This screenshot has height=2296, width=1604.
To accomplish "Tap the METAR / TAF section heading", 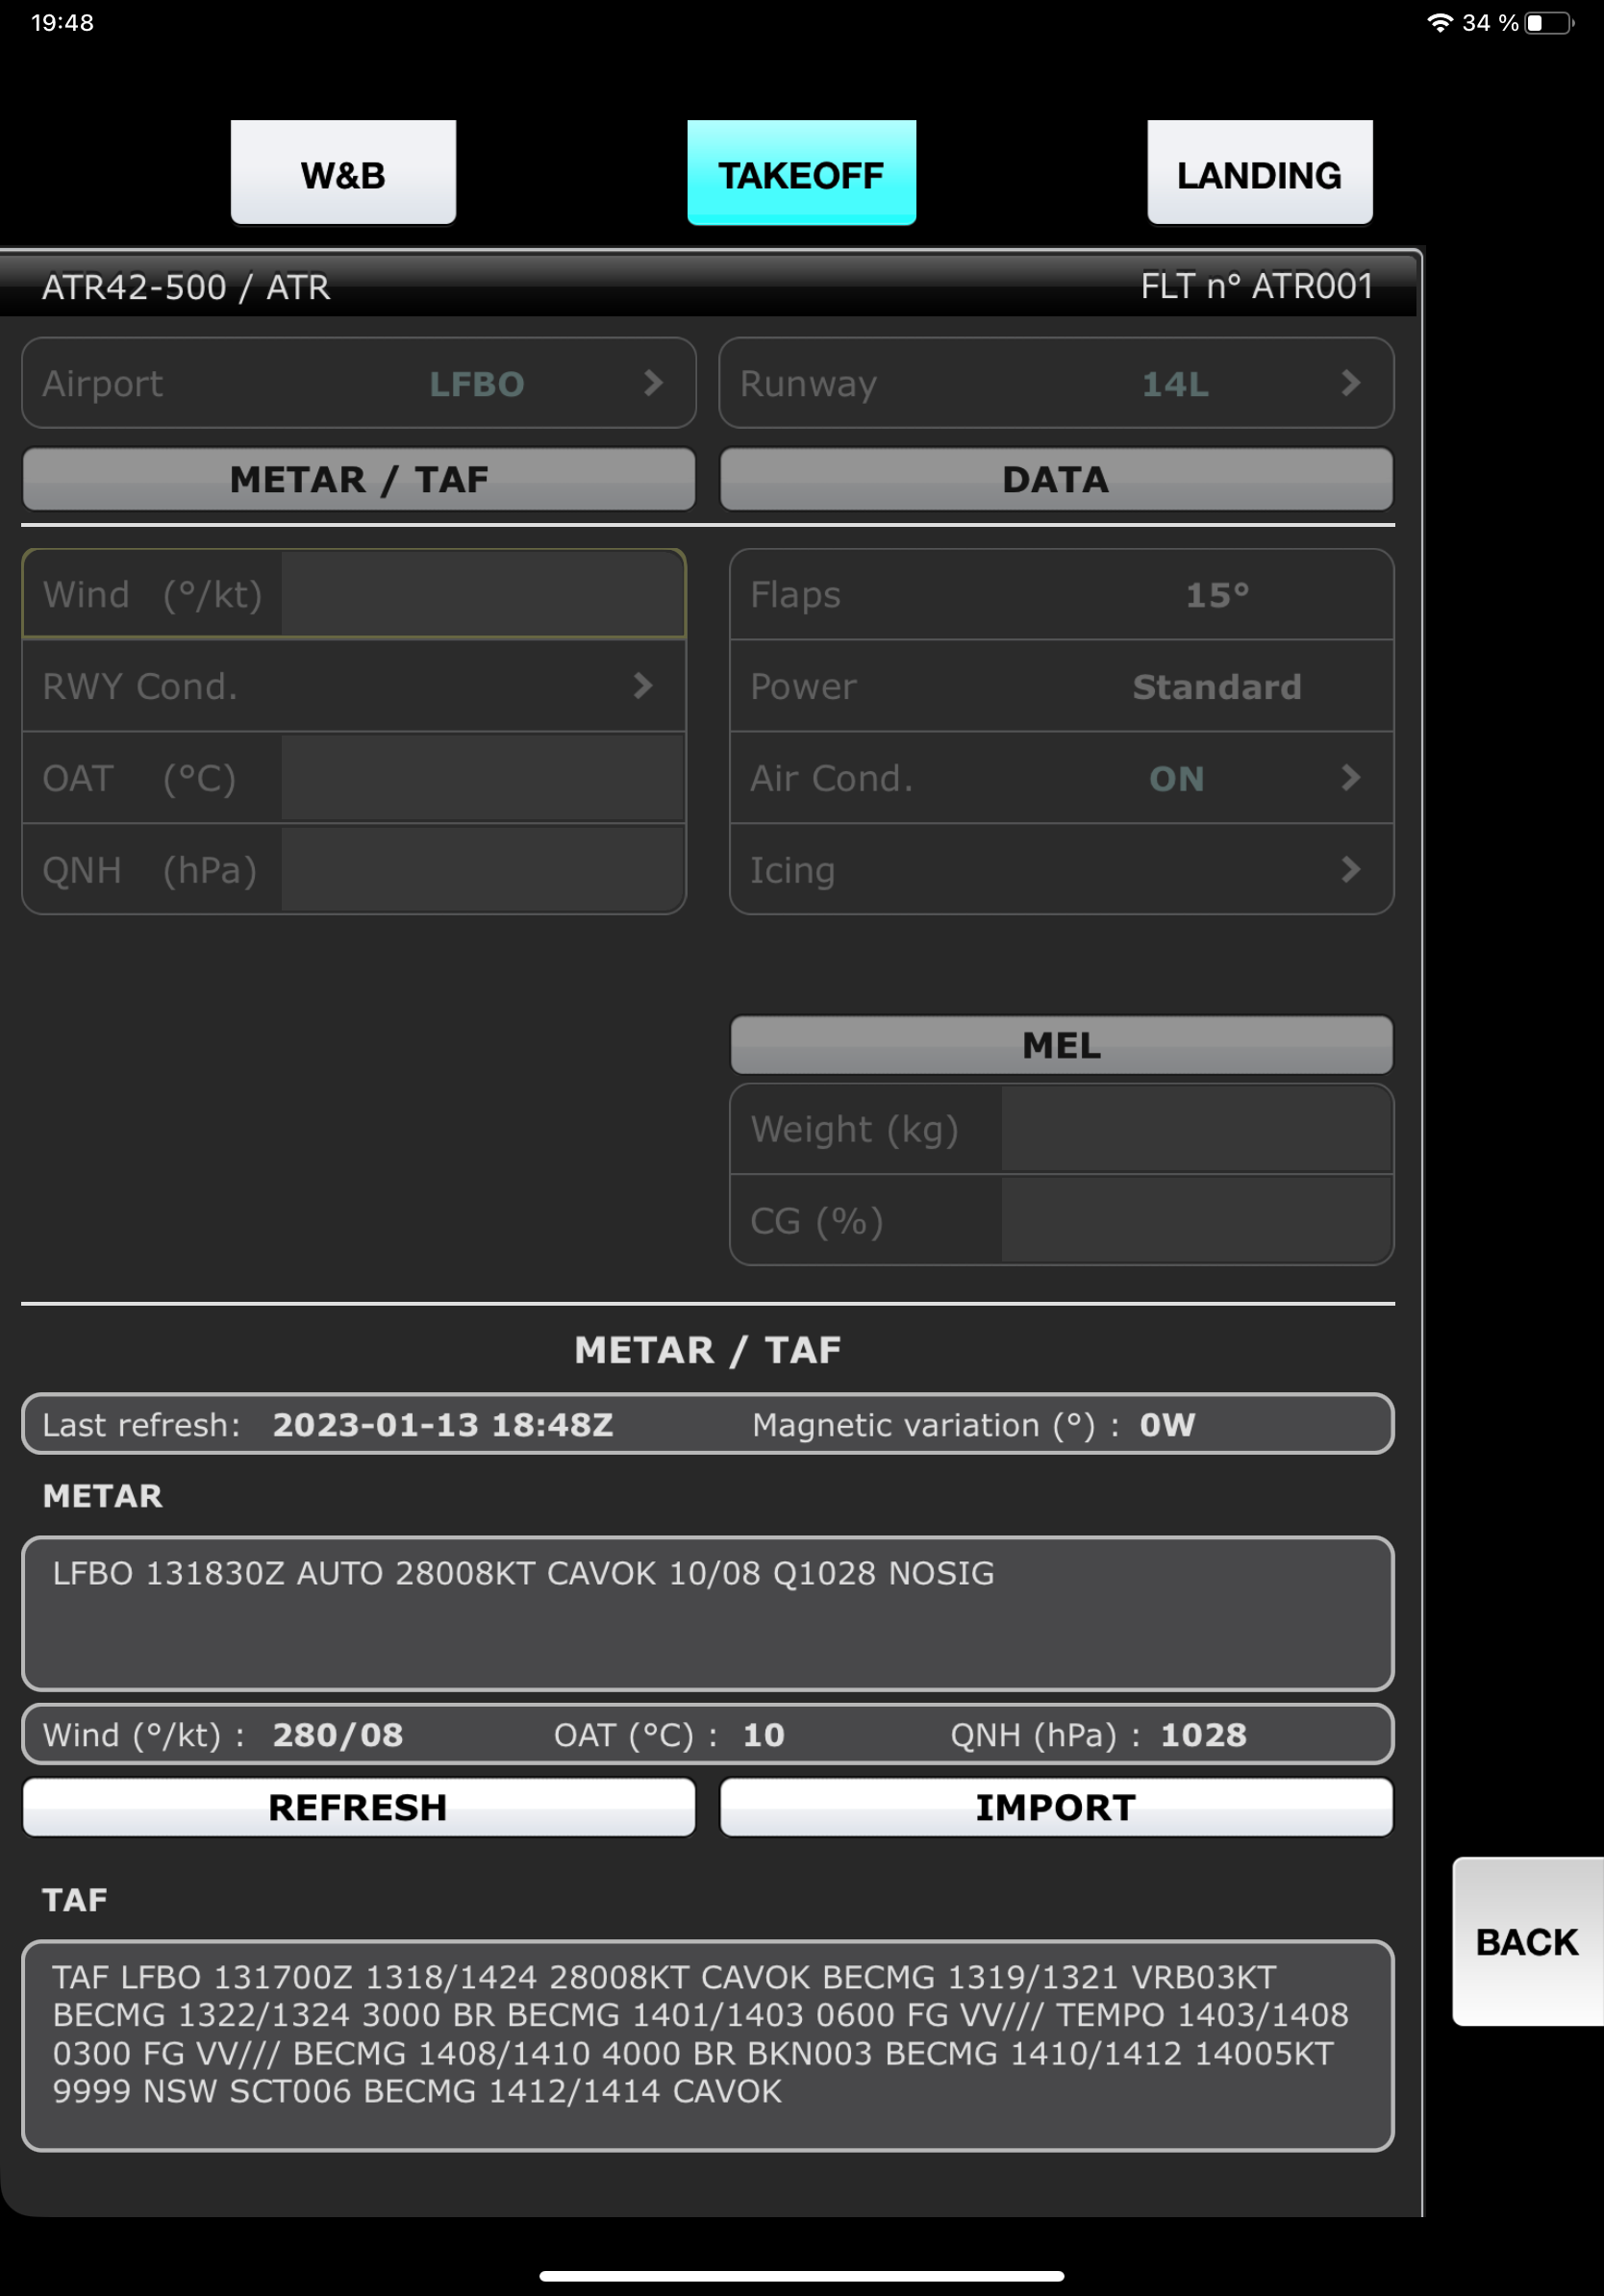I will [x=708, y=1350].
